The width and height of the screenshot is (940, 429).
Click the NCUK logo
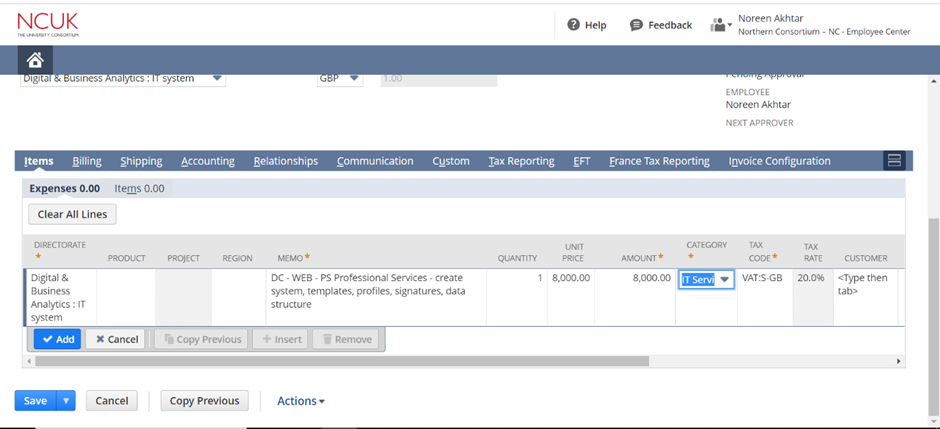(47, 24)
